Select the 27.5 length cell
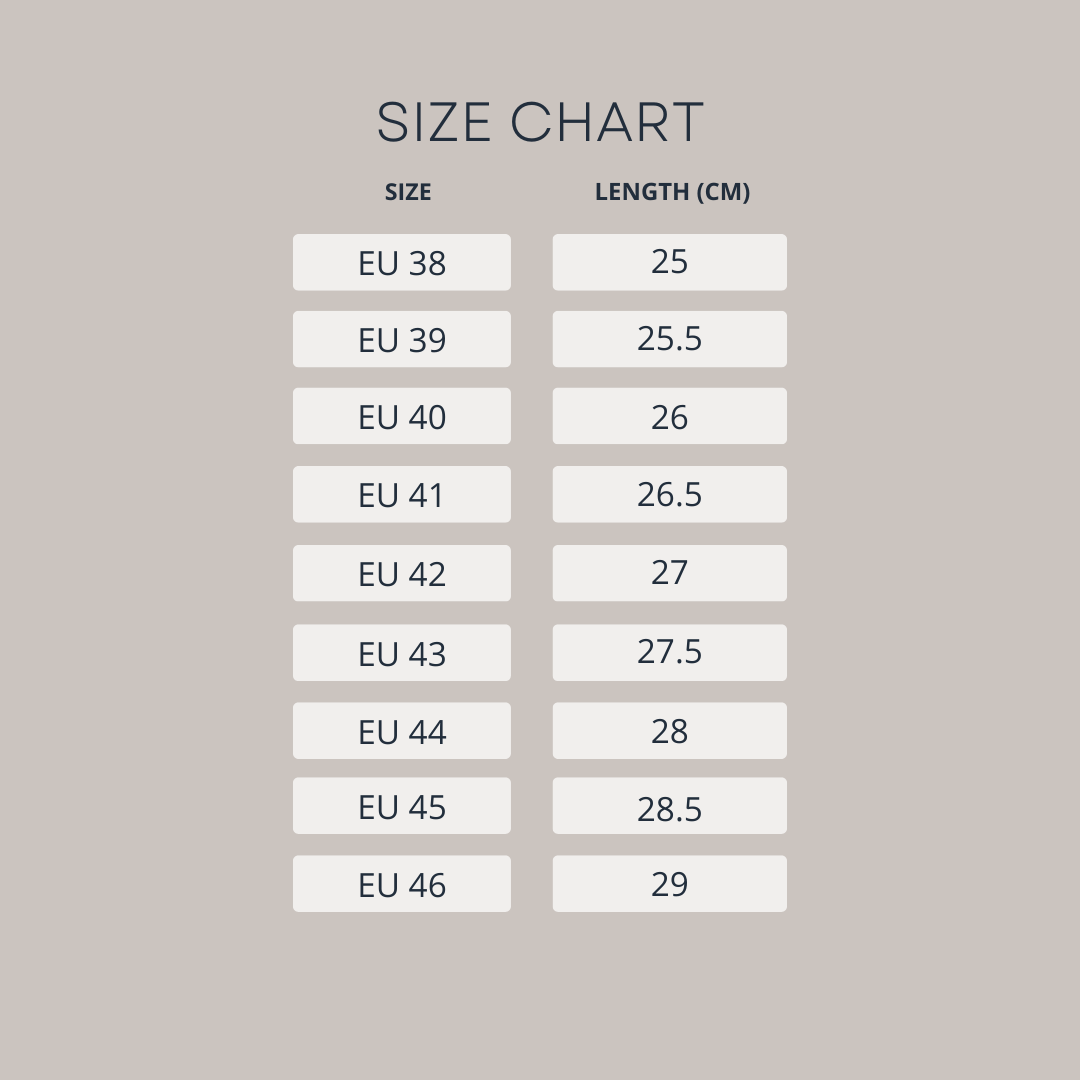Viewport: 1080px width, 1080px height. (x=669, y=653)
